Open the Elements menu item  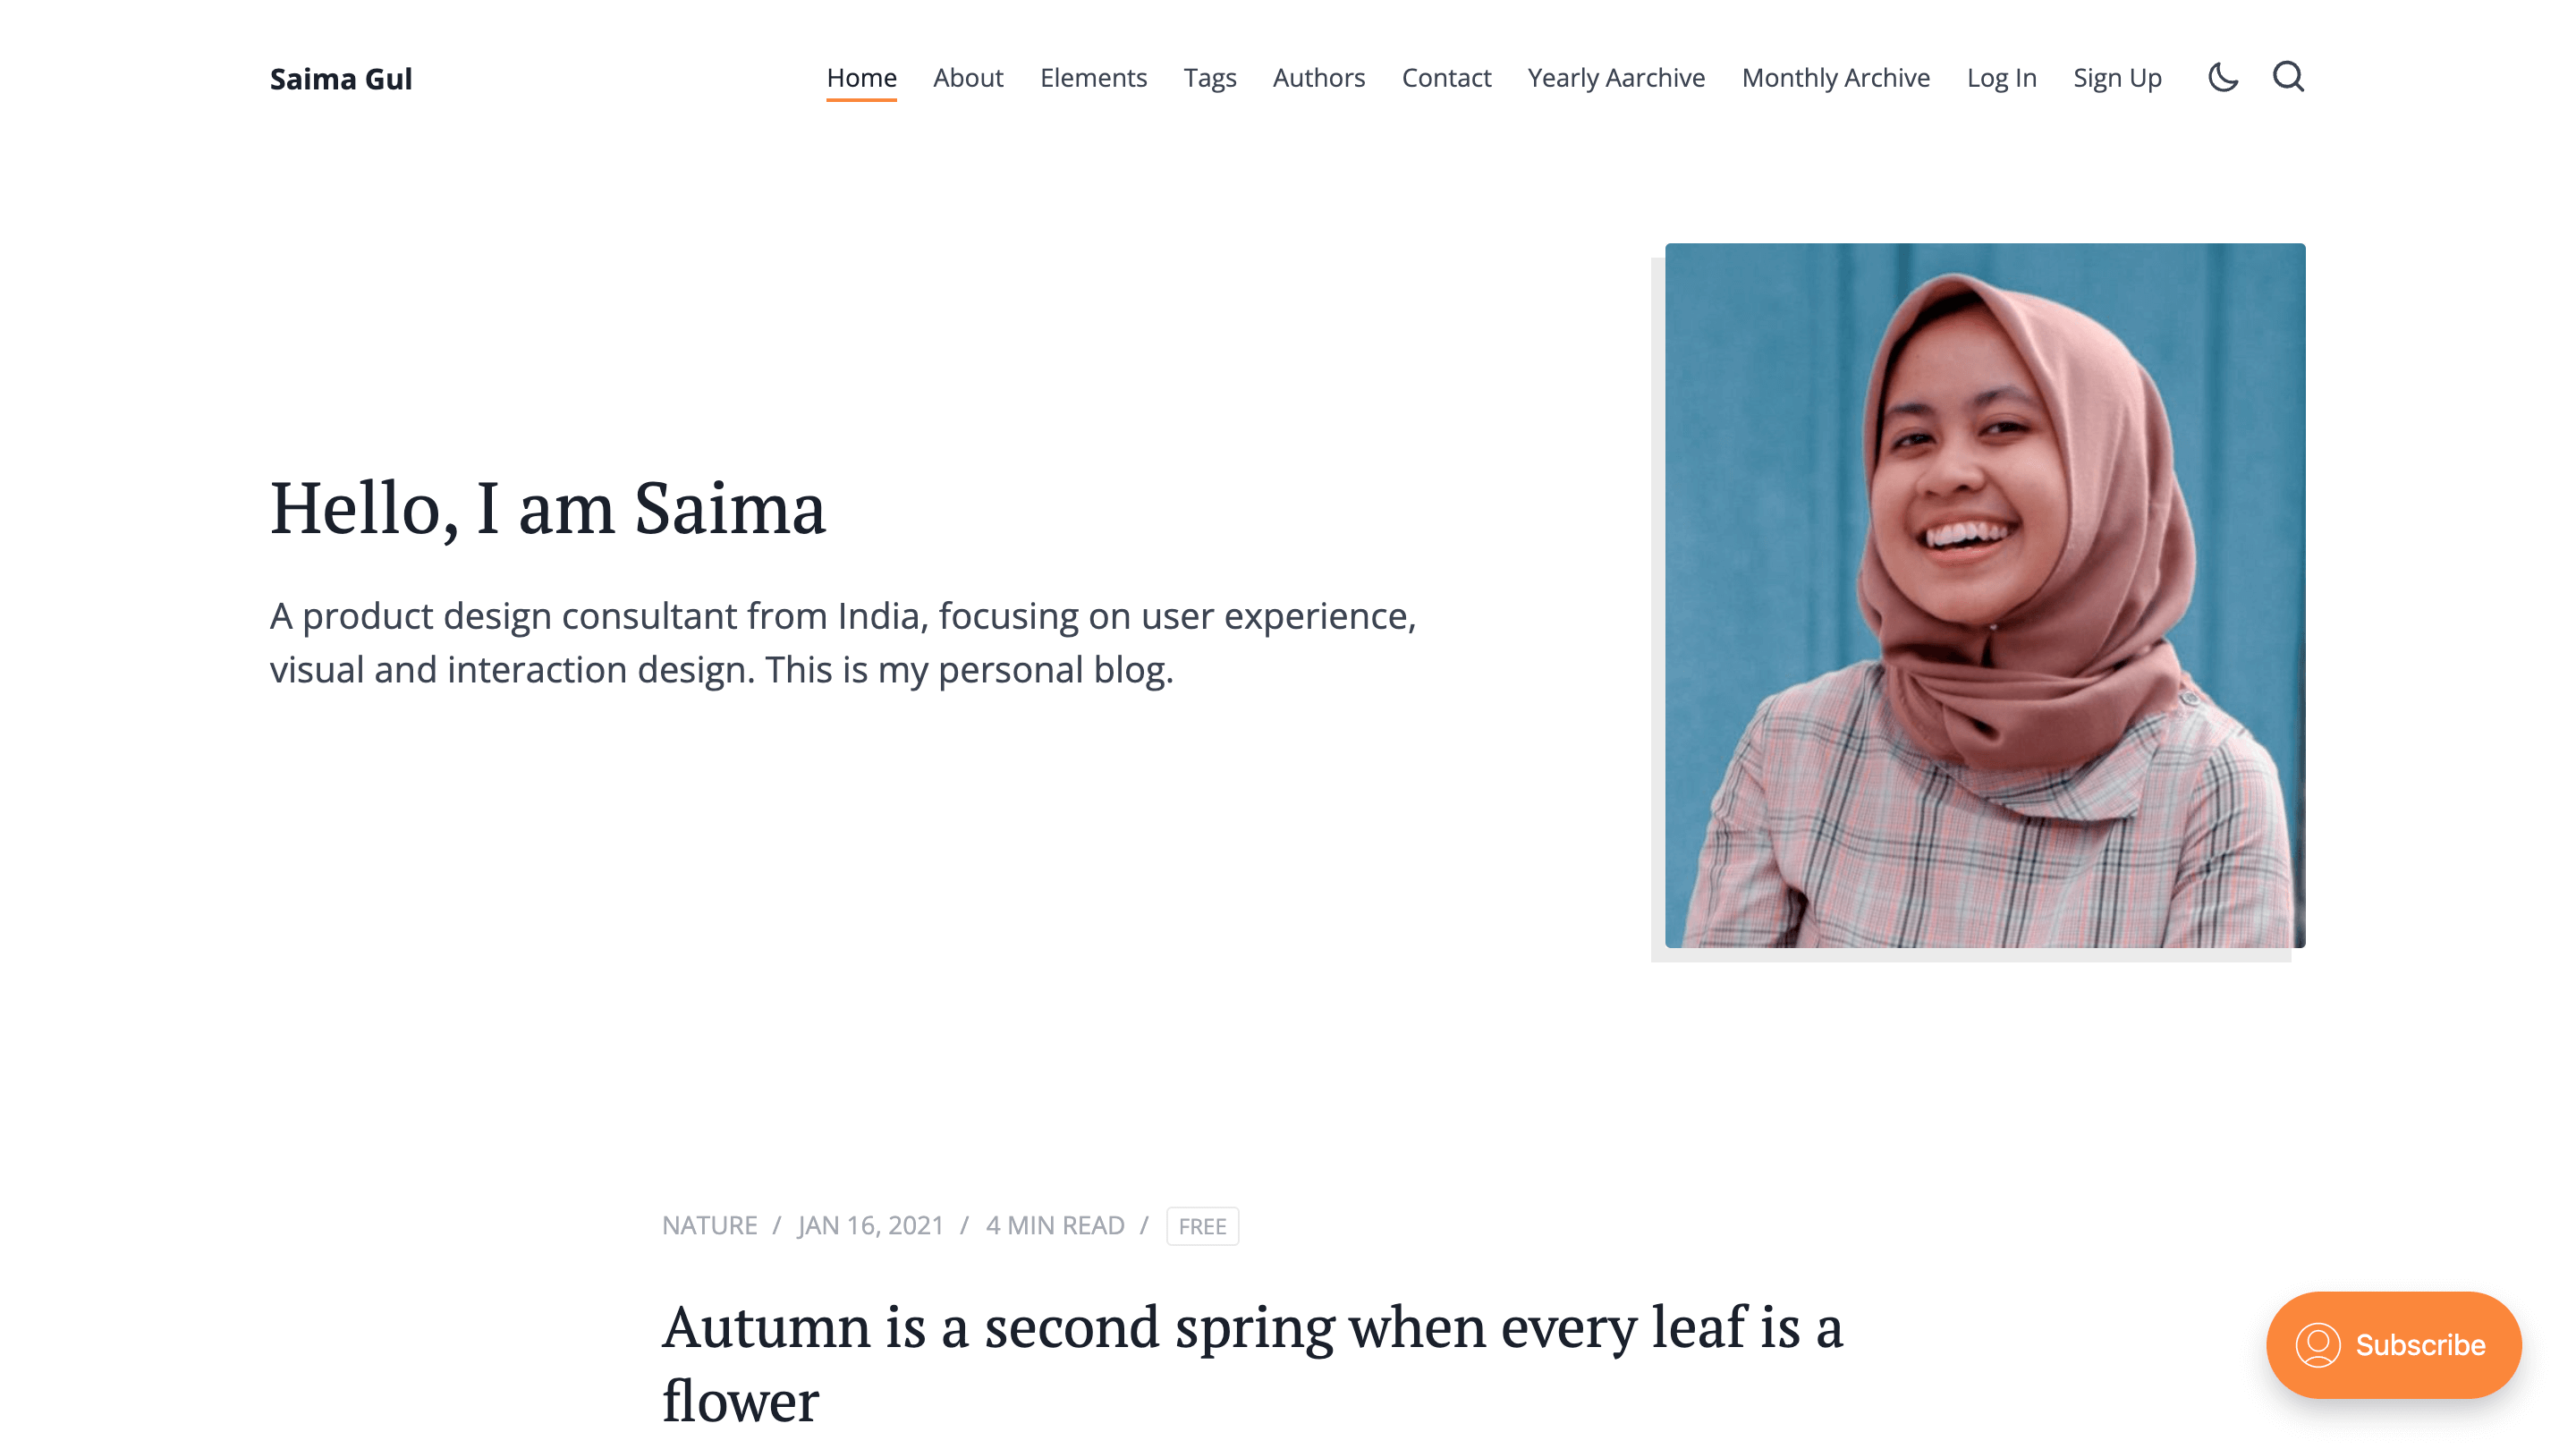point(1093,78)
